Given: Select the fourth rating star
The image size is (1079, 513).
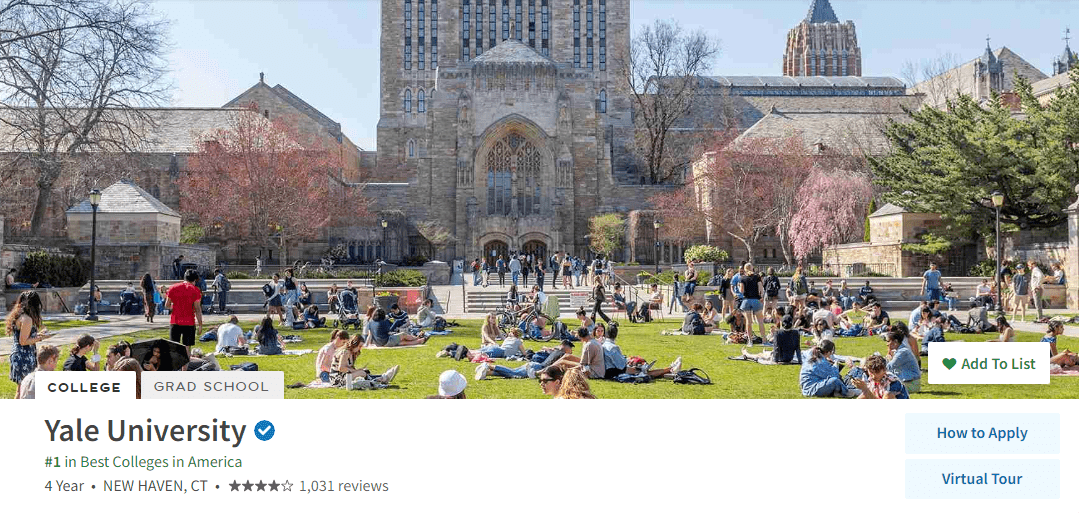Looking at the screenshot, I should (274, 486).
